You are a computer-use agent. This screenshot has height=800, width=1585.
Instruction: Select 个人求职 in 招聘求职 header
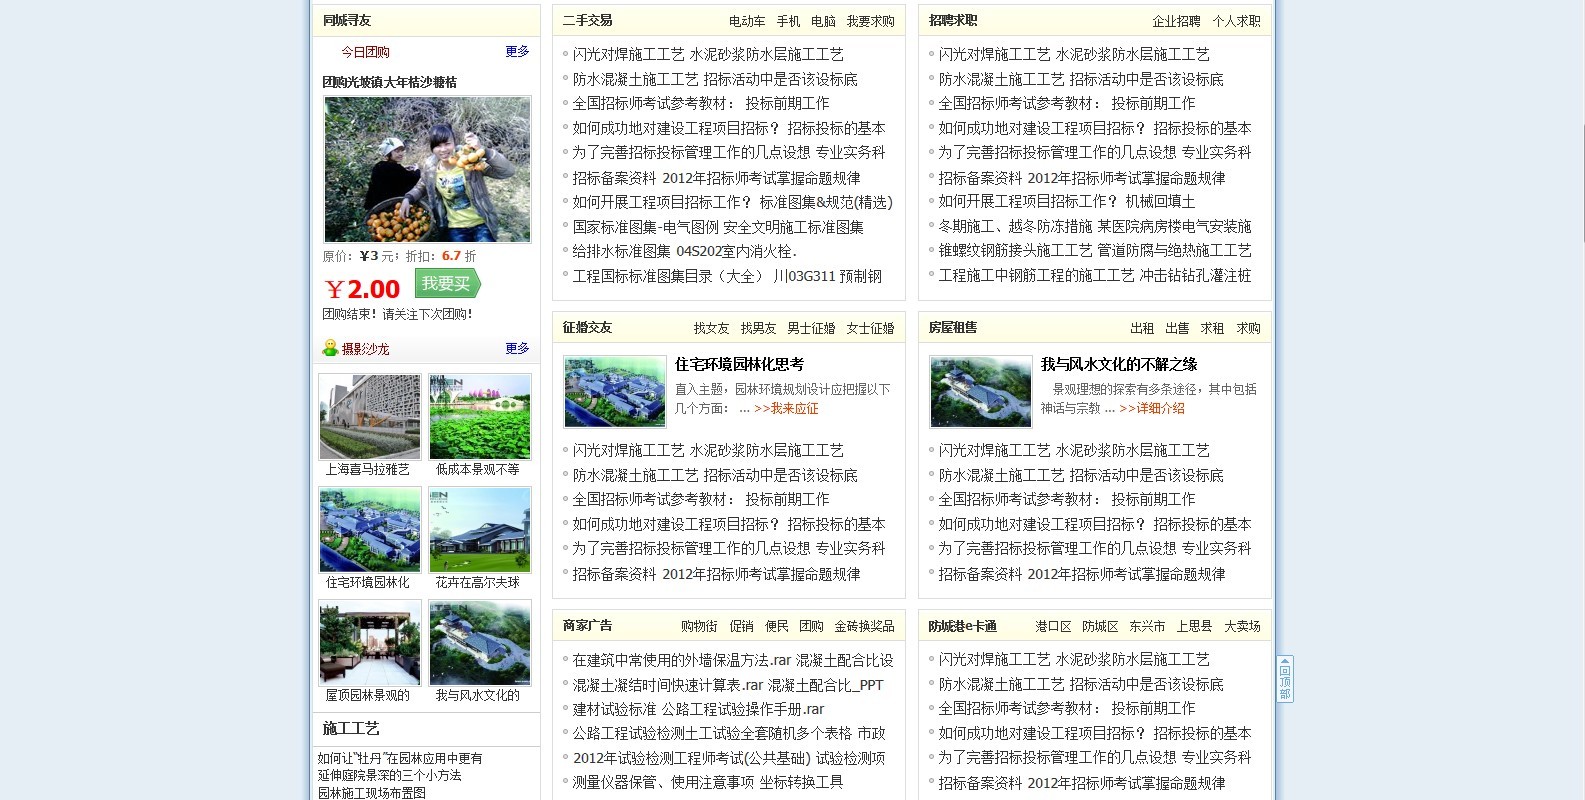[x=1237, y=21]
